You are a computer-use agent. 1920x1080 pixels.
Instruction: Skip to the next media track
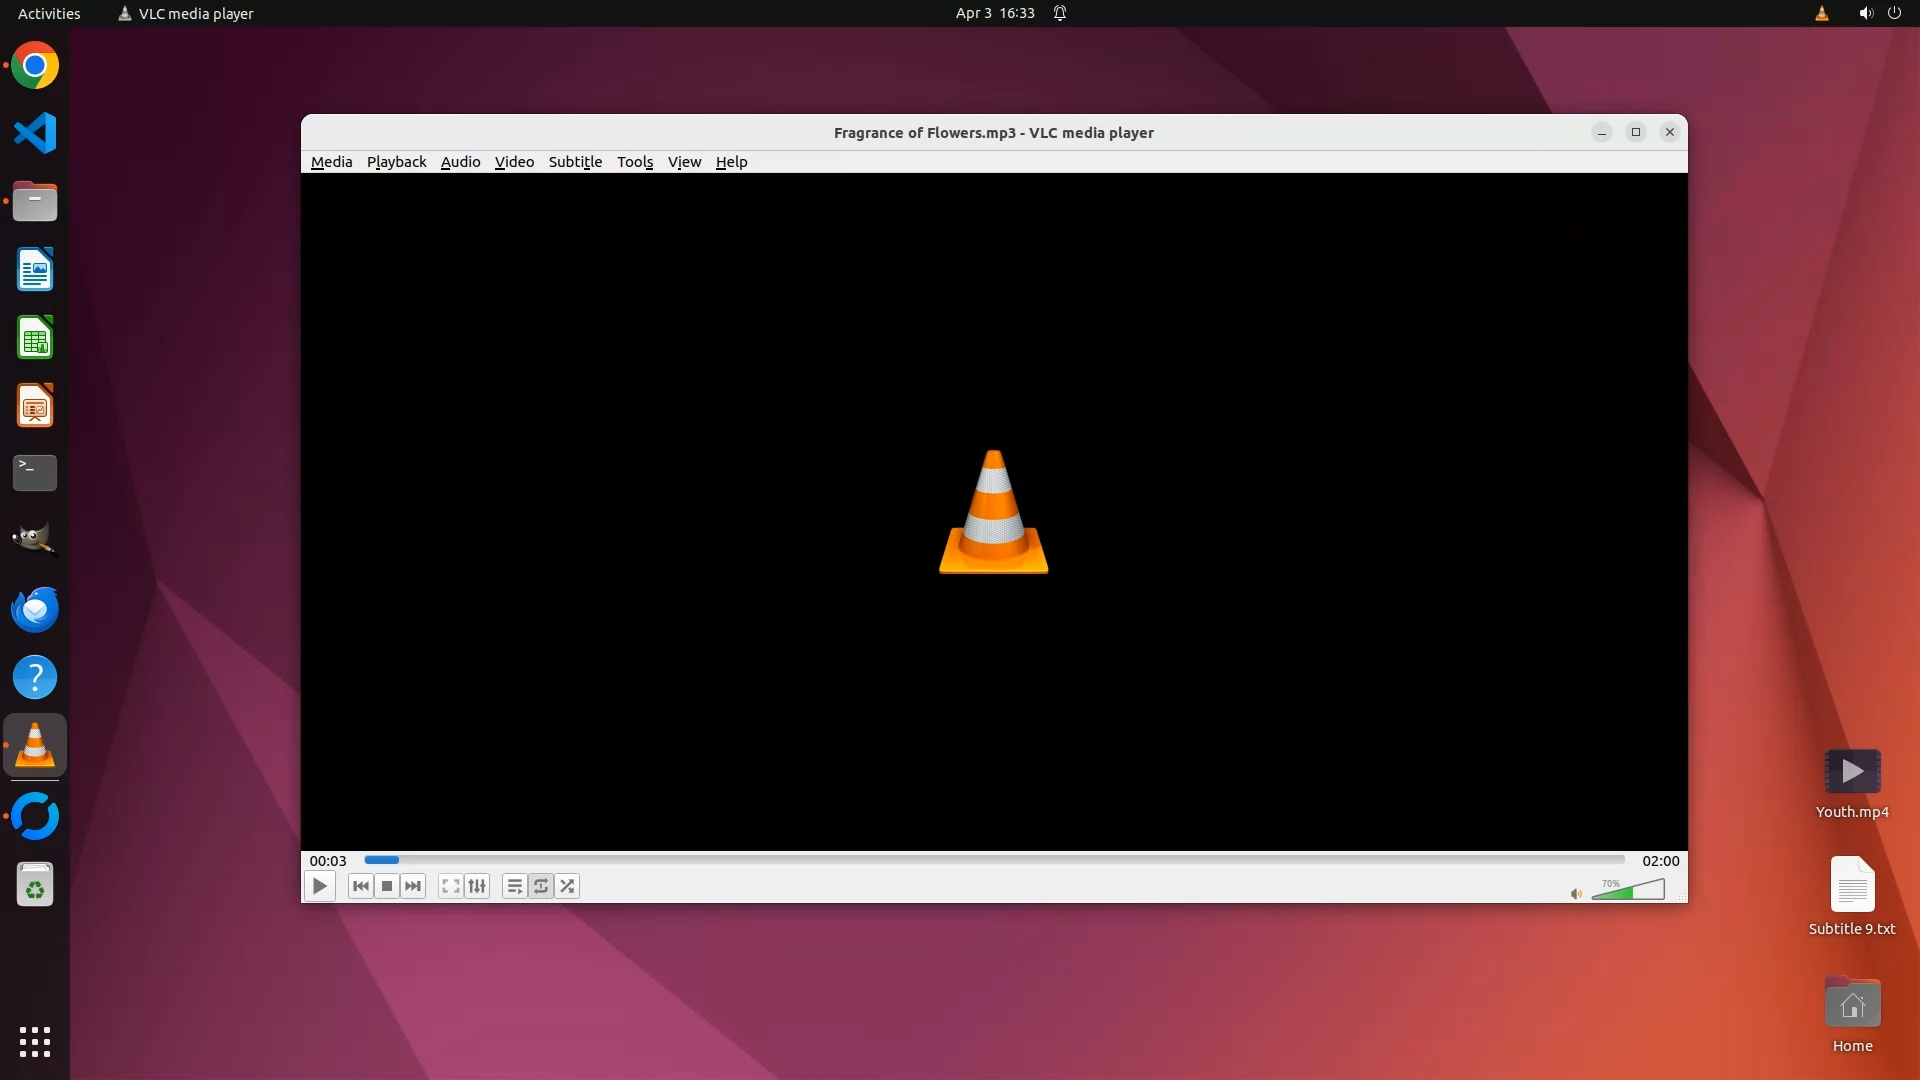413,886
